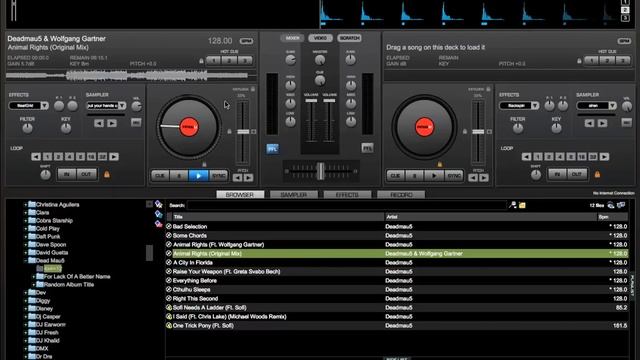
Task: Switch to the BROWSER tab
Action: (x=240, y=195)
